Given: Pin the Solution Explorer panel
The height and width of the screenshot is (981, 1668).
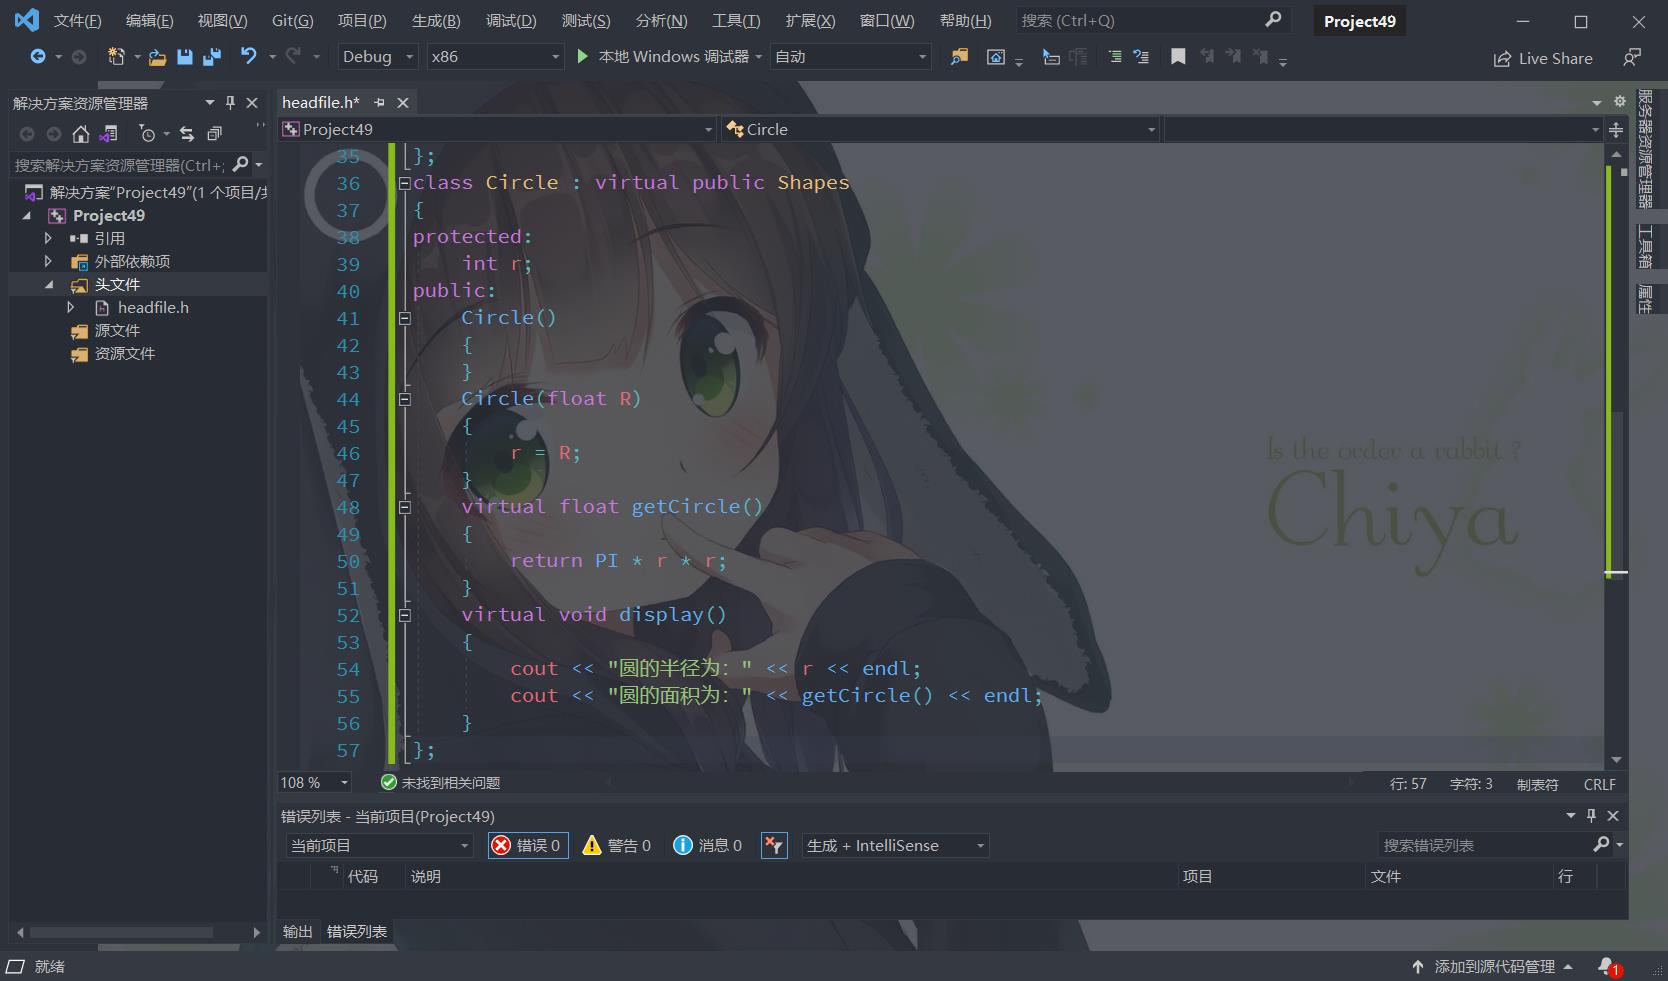Looking at the screenshot, I should pos(231,103).
